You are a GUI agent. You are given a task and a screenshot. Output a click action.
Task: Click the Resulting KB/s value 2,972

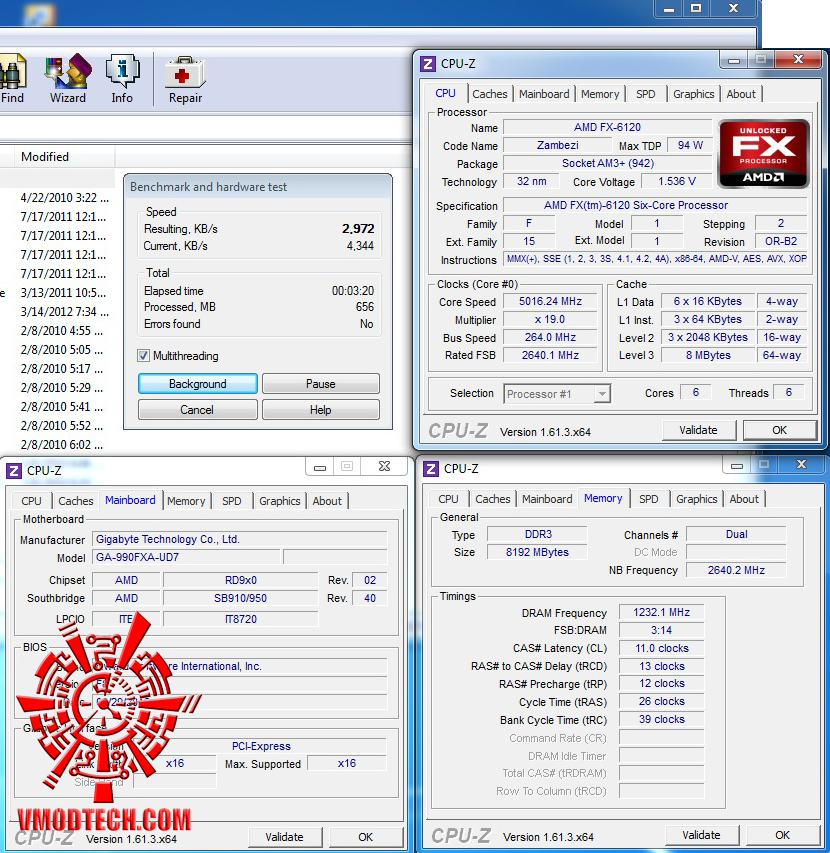[358, 228]
